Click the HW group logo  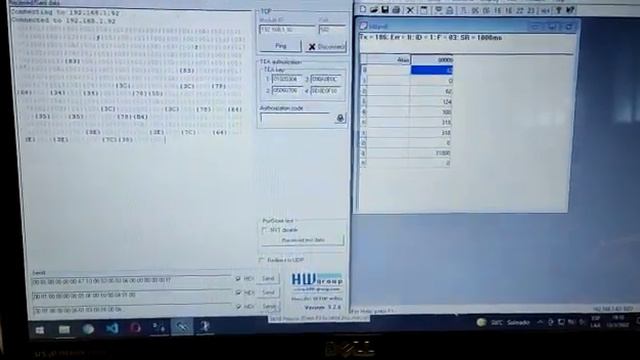pyautogui.click(x=317, y=280)
